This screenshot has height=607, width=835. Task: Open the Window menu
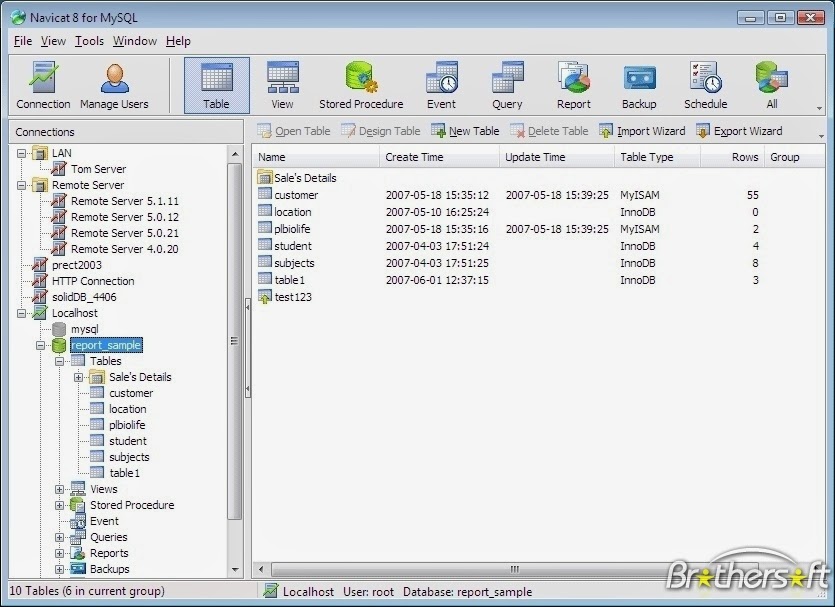(x=134, y=41)
